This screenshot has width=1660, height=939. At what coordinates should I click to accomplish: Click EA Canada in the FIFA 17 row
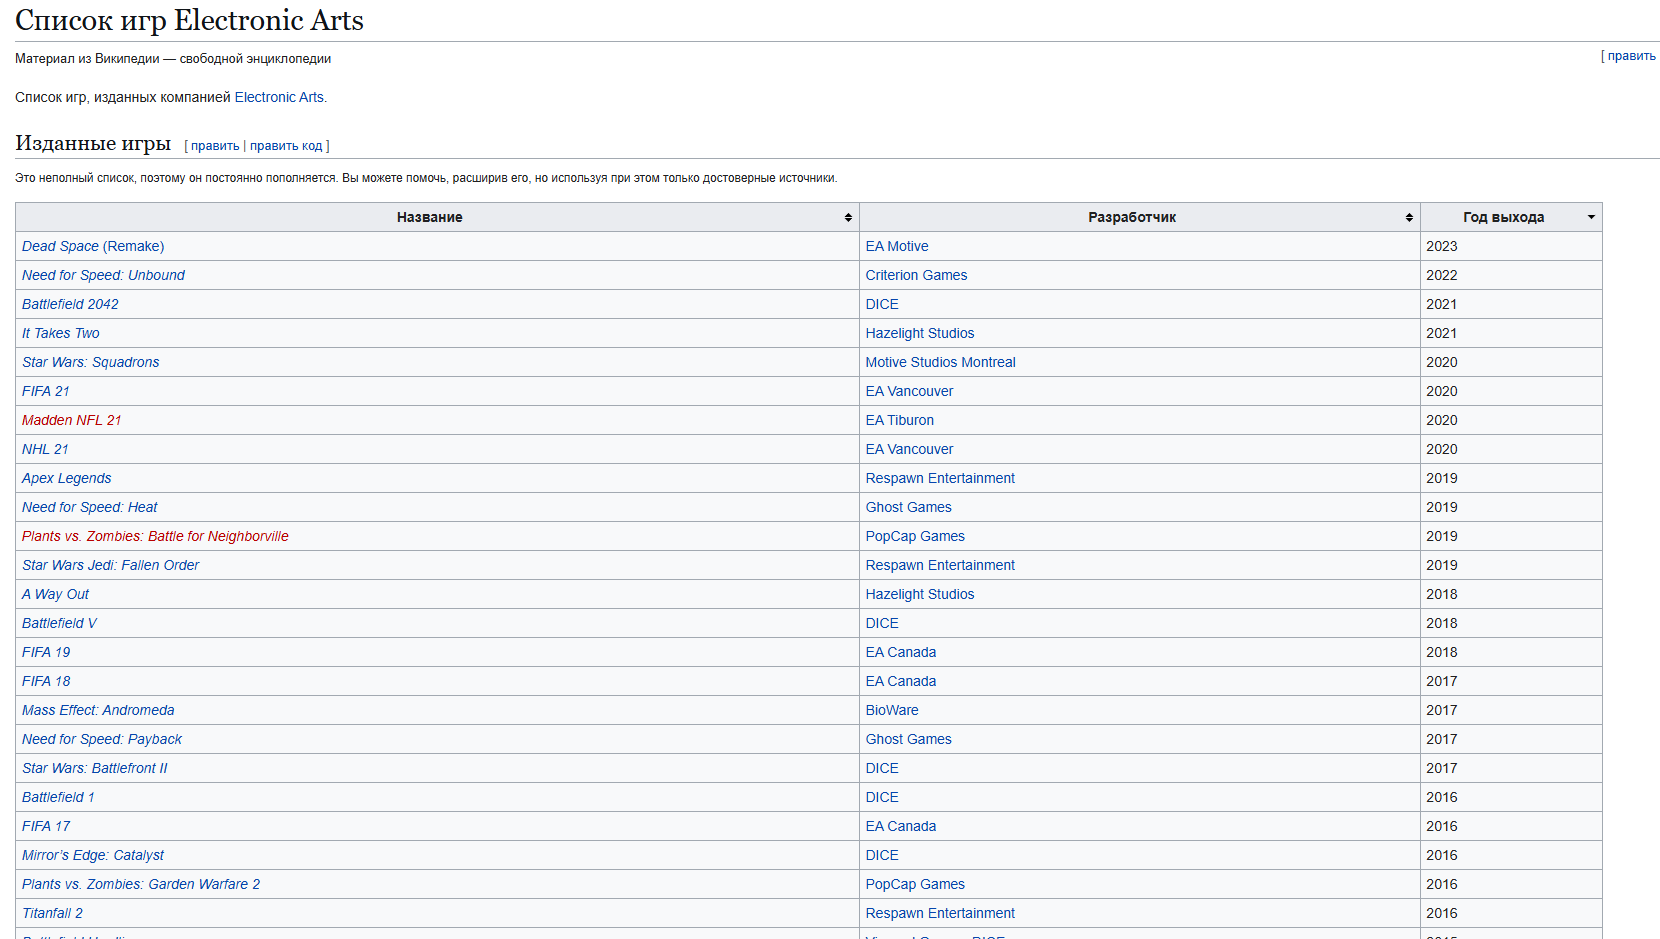(901, 826)
